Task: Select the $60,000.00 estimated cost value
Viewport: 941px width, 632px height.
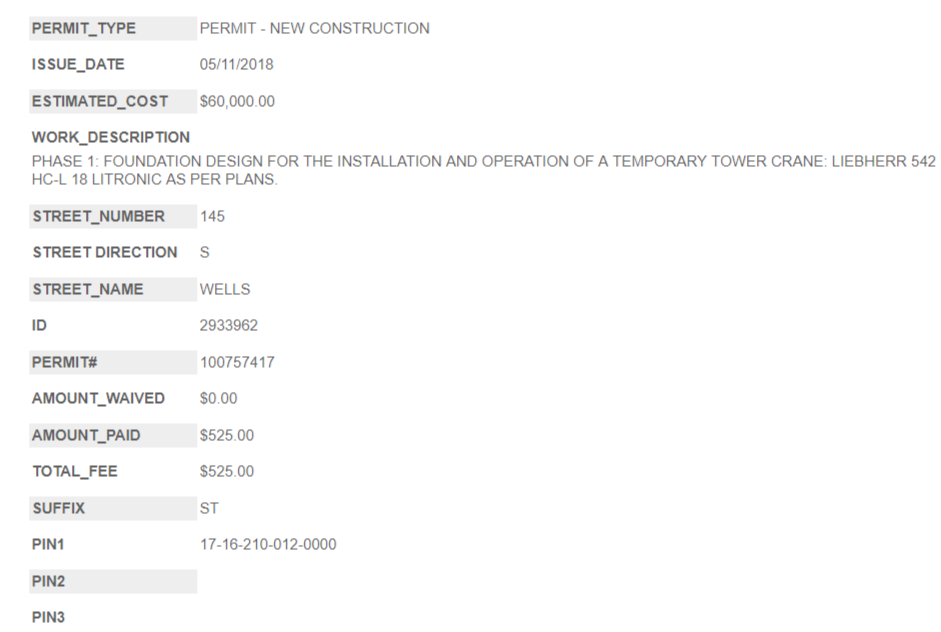Action: (237, 102)
